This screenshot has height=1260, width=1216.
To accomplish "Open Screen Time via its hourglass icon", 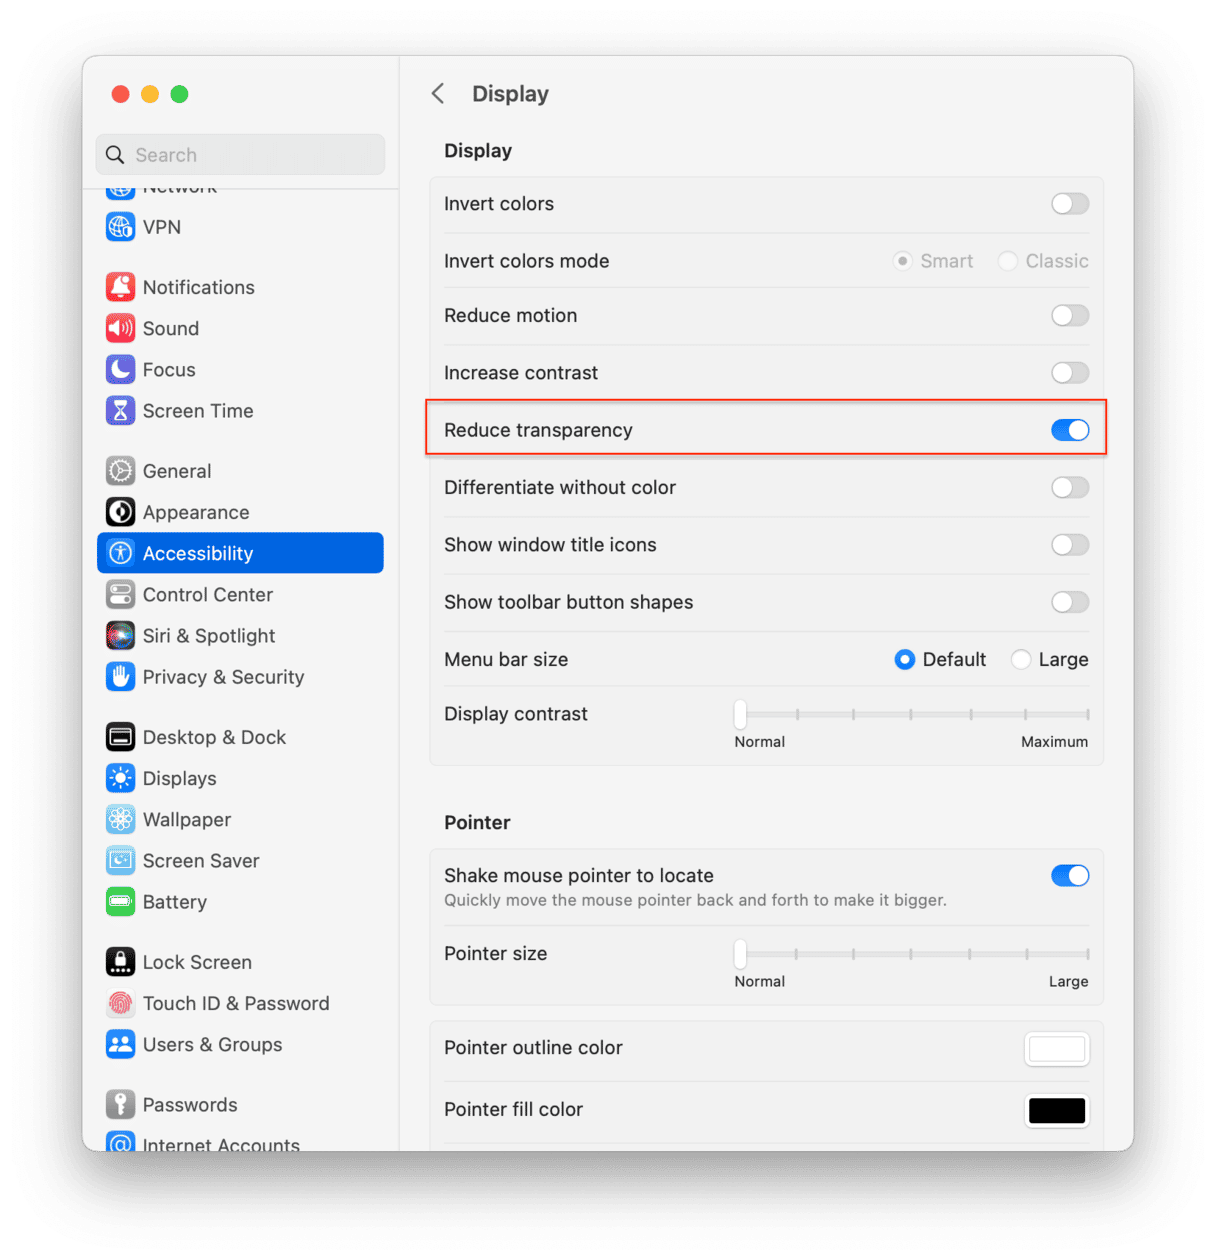I will coord(120,411).
